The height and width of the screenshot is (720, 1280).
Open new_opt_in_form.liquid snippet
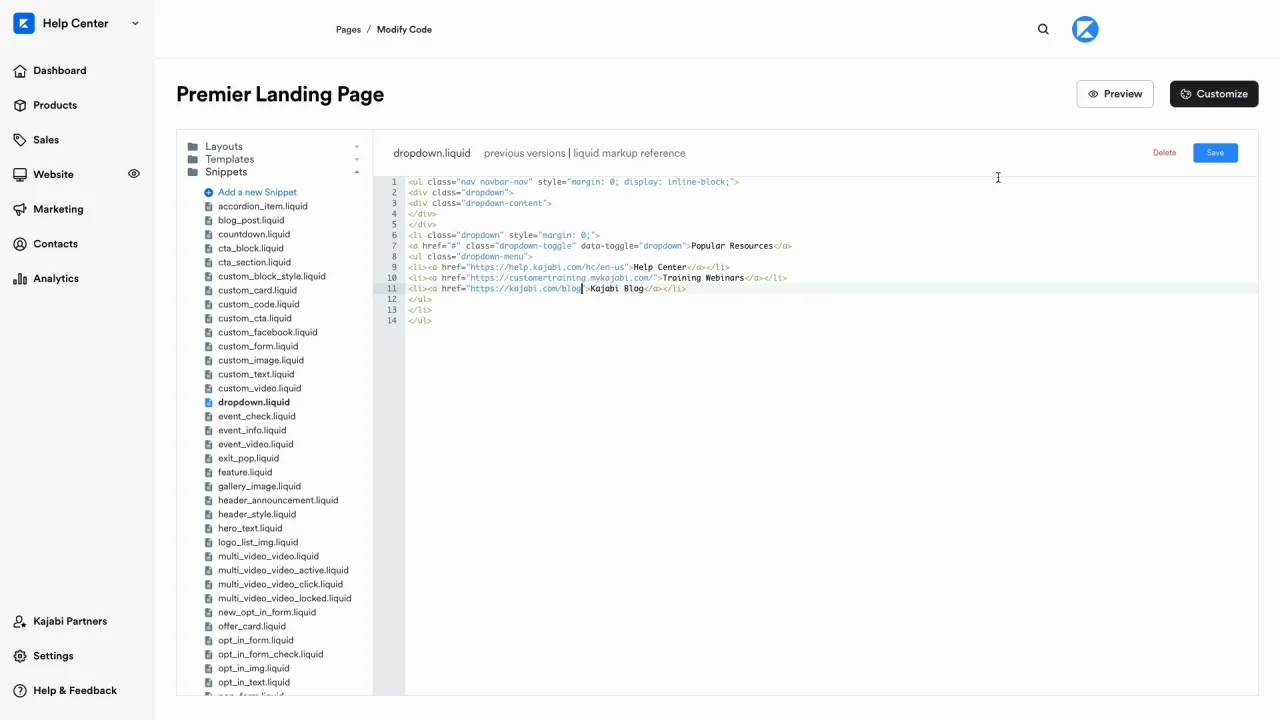267,613
